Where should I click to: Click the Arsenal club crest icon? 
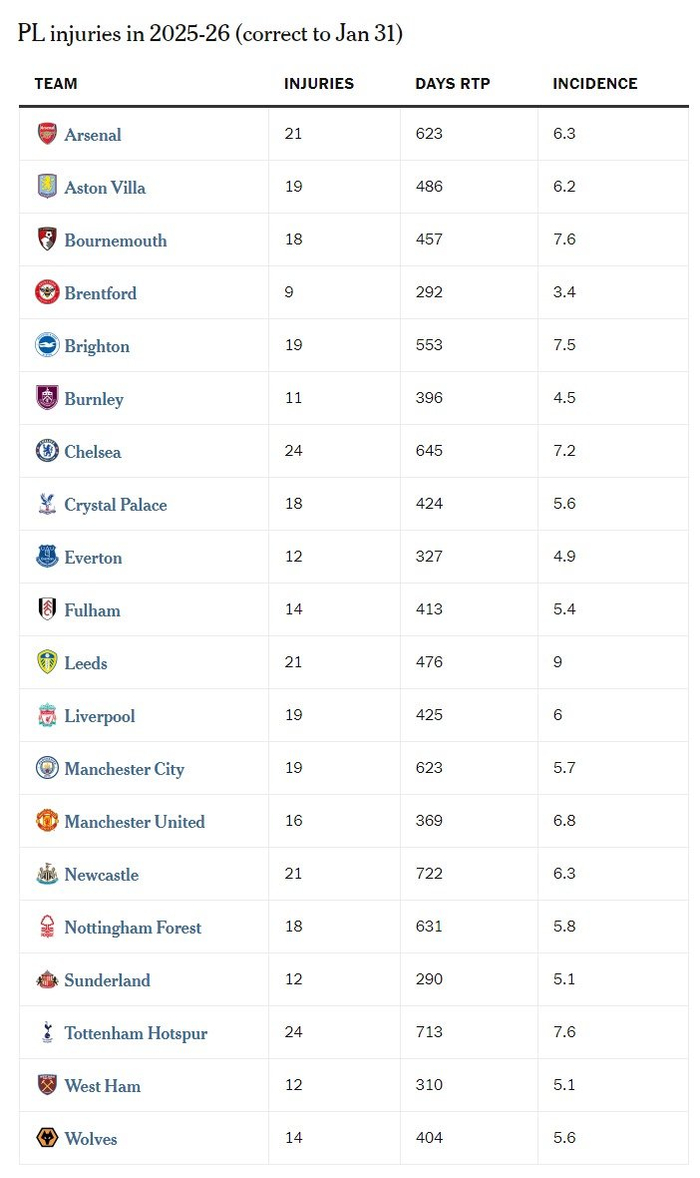[47, 134]
